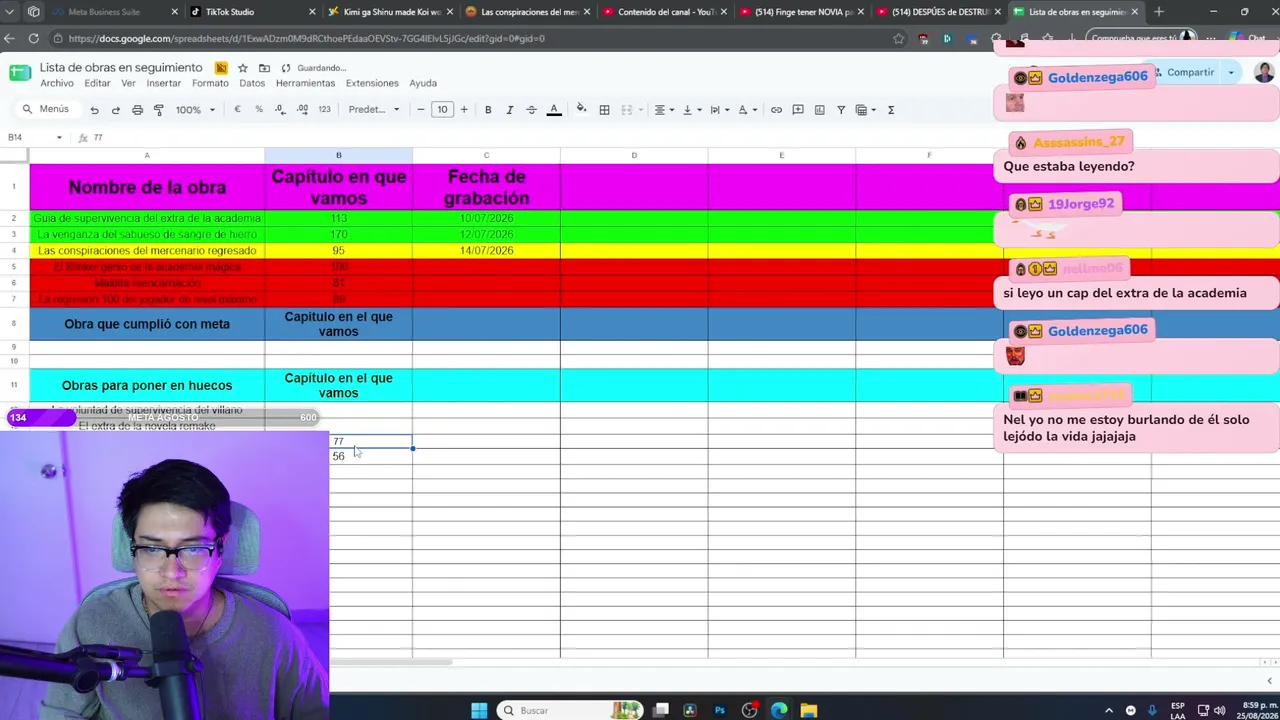Open the Windows Start menu
The height and width of the screenshot is (720, 1280).
tap(479, 710)
